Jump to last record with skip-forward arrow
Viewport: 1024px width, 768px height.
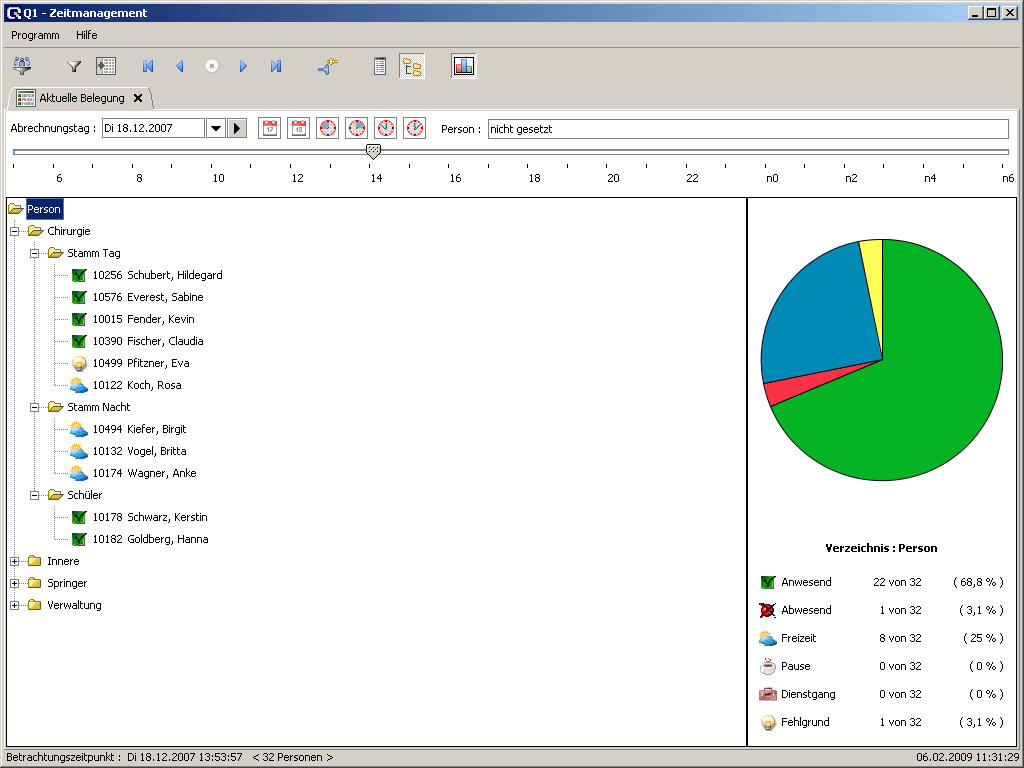tap(276, 66)
